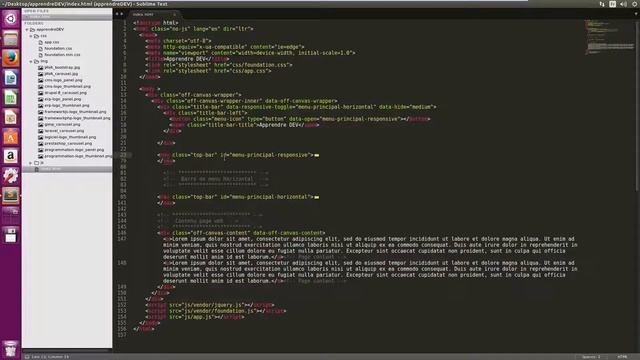
Task: Click the title-bar-title span line
Action: point(244,125)
